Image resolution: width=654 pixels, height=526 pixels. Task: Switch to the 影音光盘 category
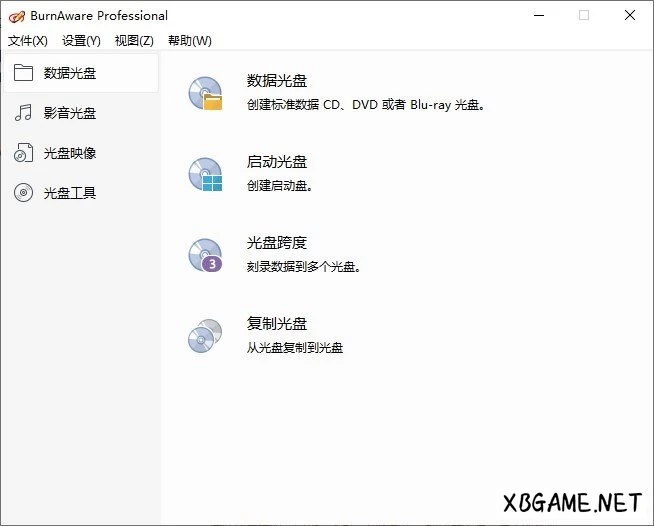coord(70,113)
